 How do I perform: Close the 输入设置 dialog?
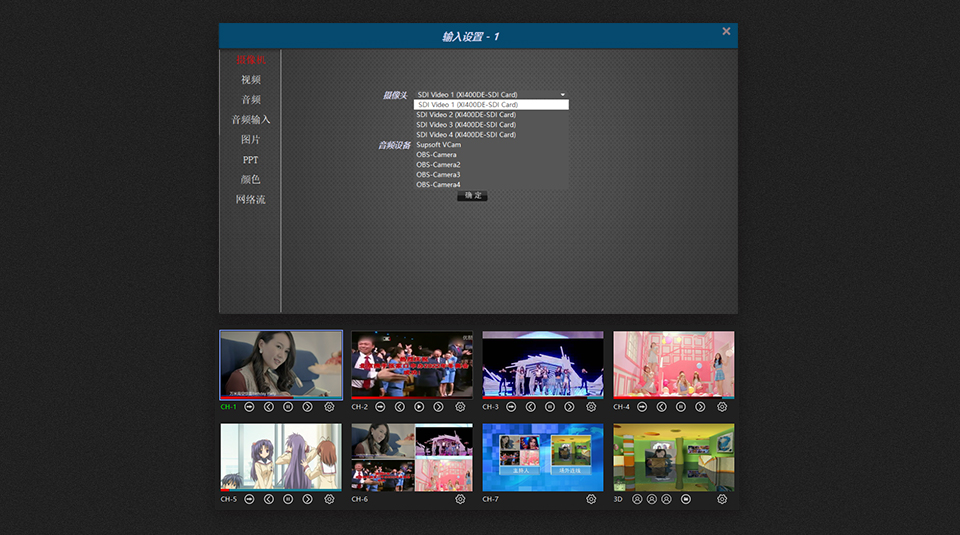pos(726,32)
